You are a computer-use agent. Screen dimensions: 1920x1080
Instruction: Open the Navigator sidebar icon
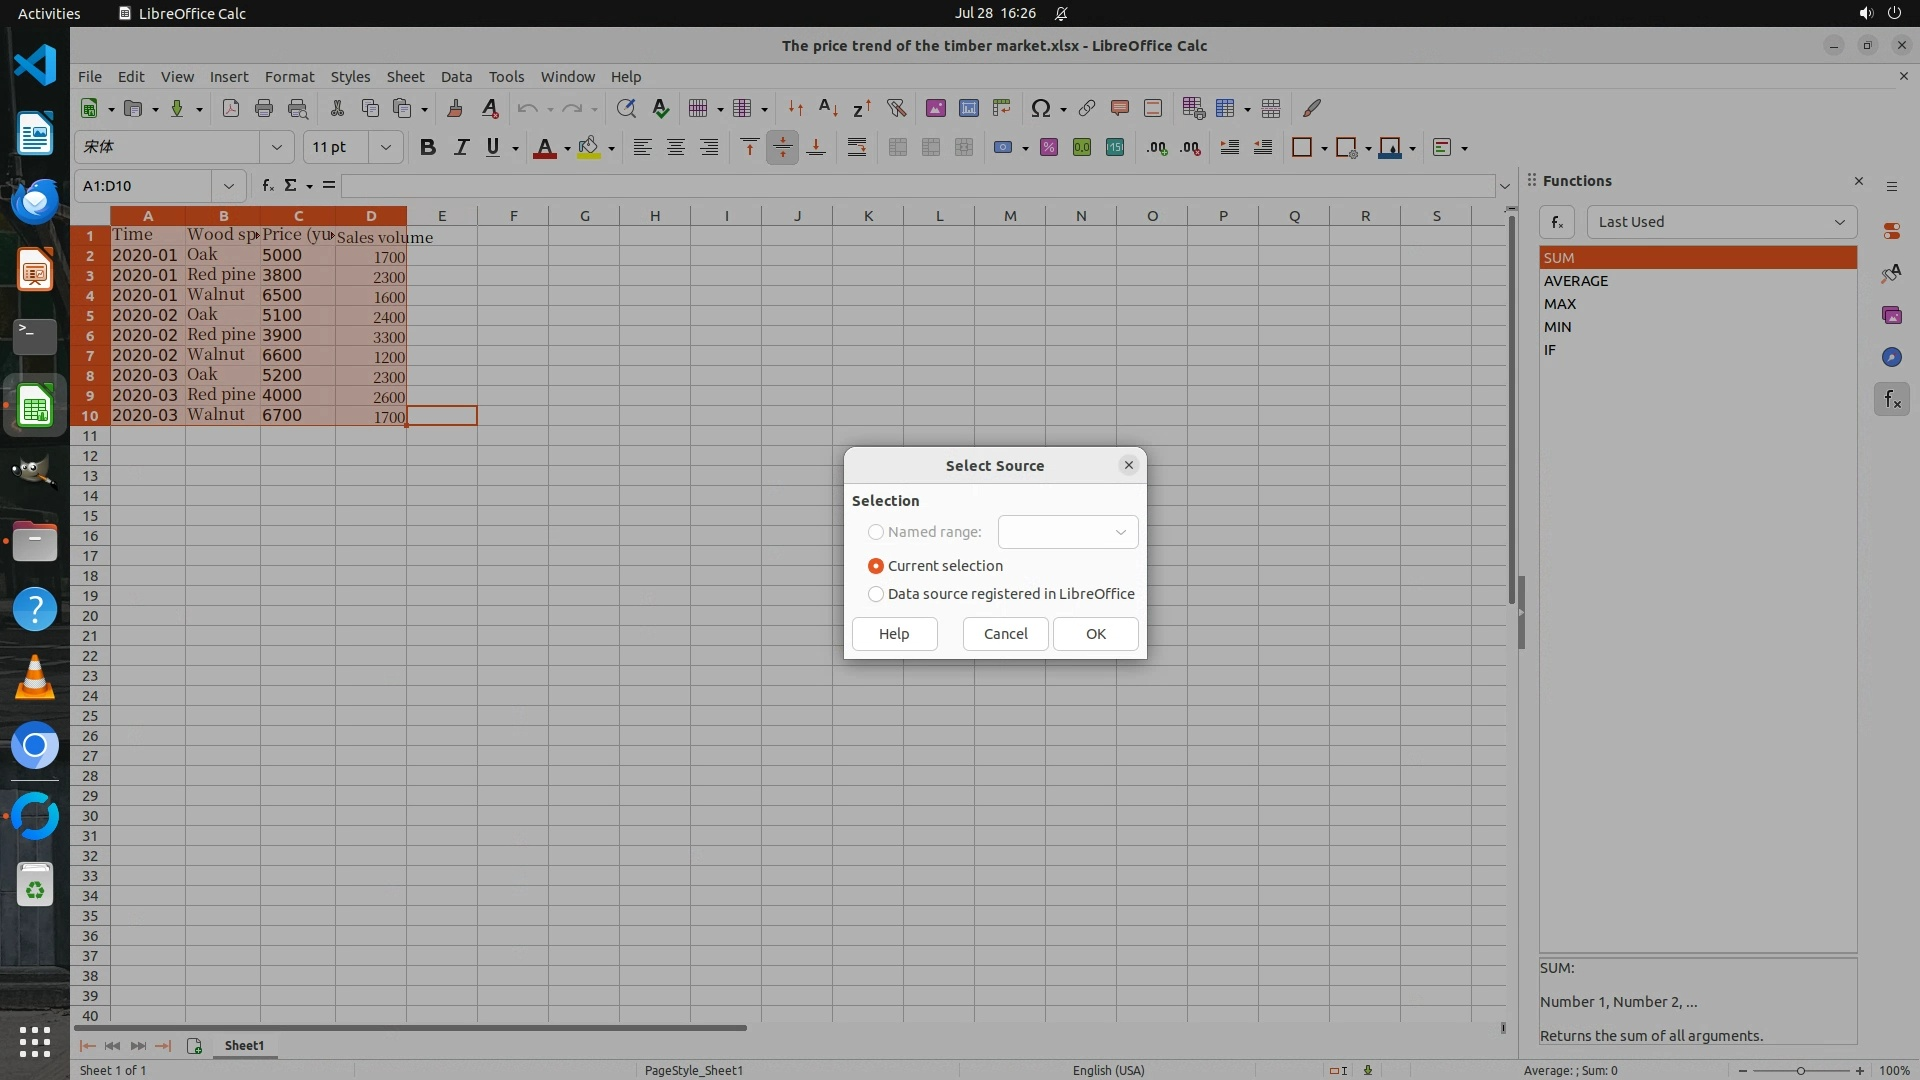[x=1891, y=357]
